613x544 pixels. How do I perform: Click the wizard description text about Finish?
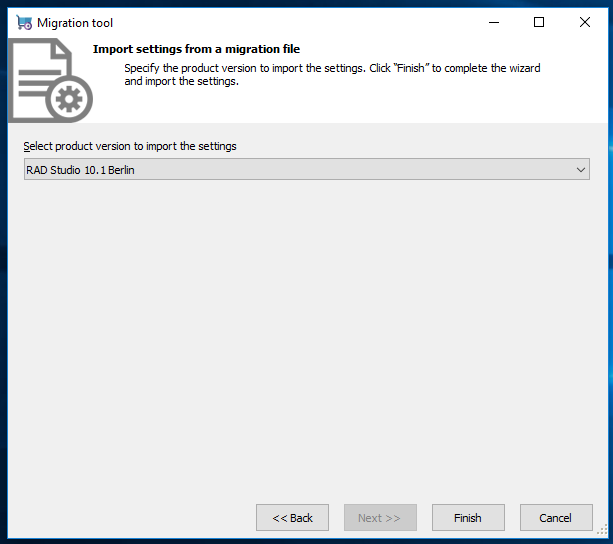[332, 74]
